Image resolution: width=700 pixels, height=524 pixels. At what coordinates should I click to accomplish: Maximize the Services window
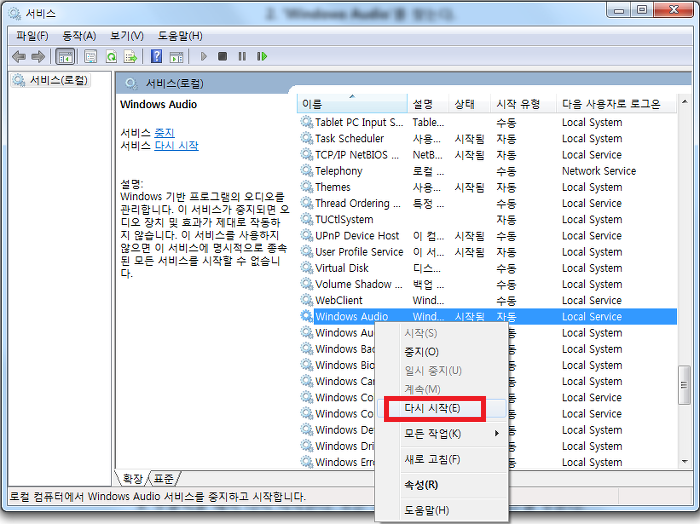[642, 10]
